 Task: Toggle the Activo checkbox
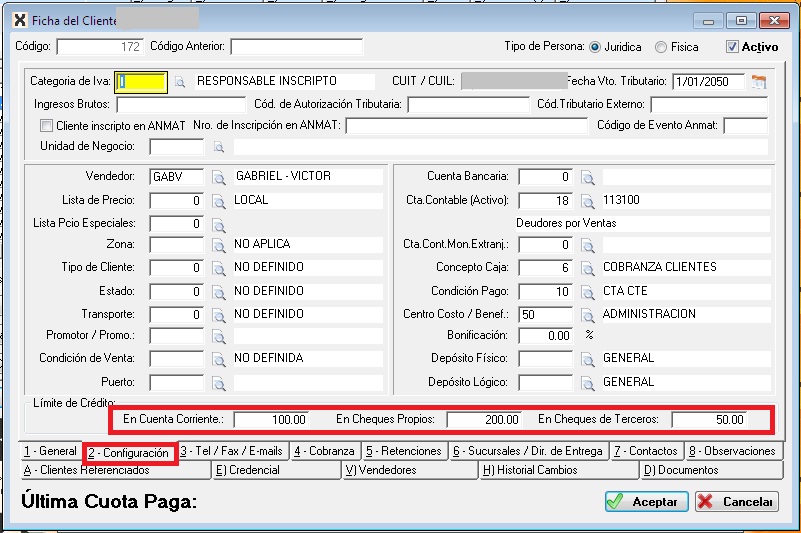[x=732, y=47]
